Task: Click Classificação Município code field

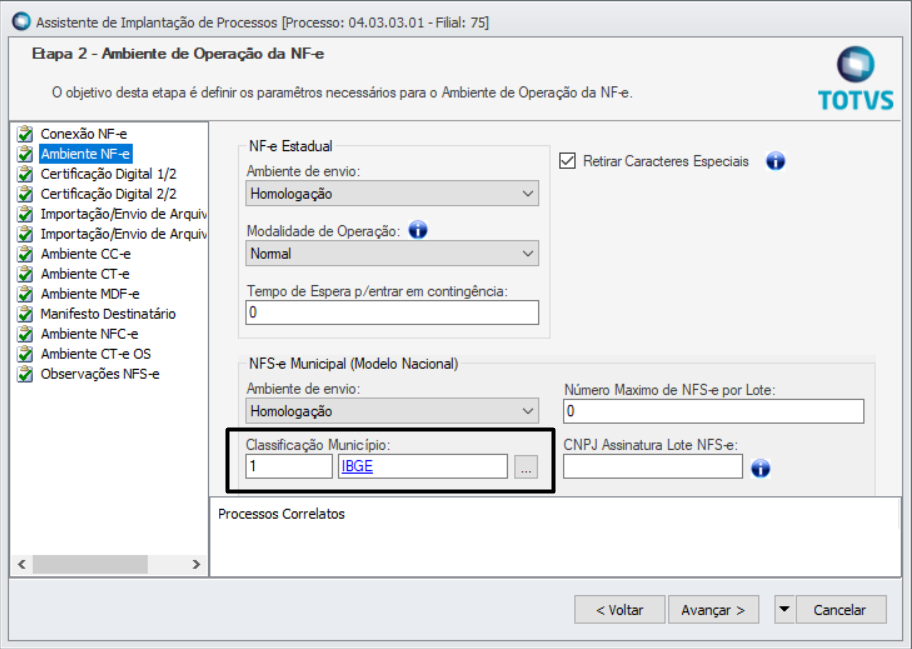Action: [x=289, y=466]
